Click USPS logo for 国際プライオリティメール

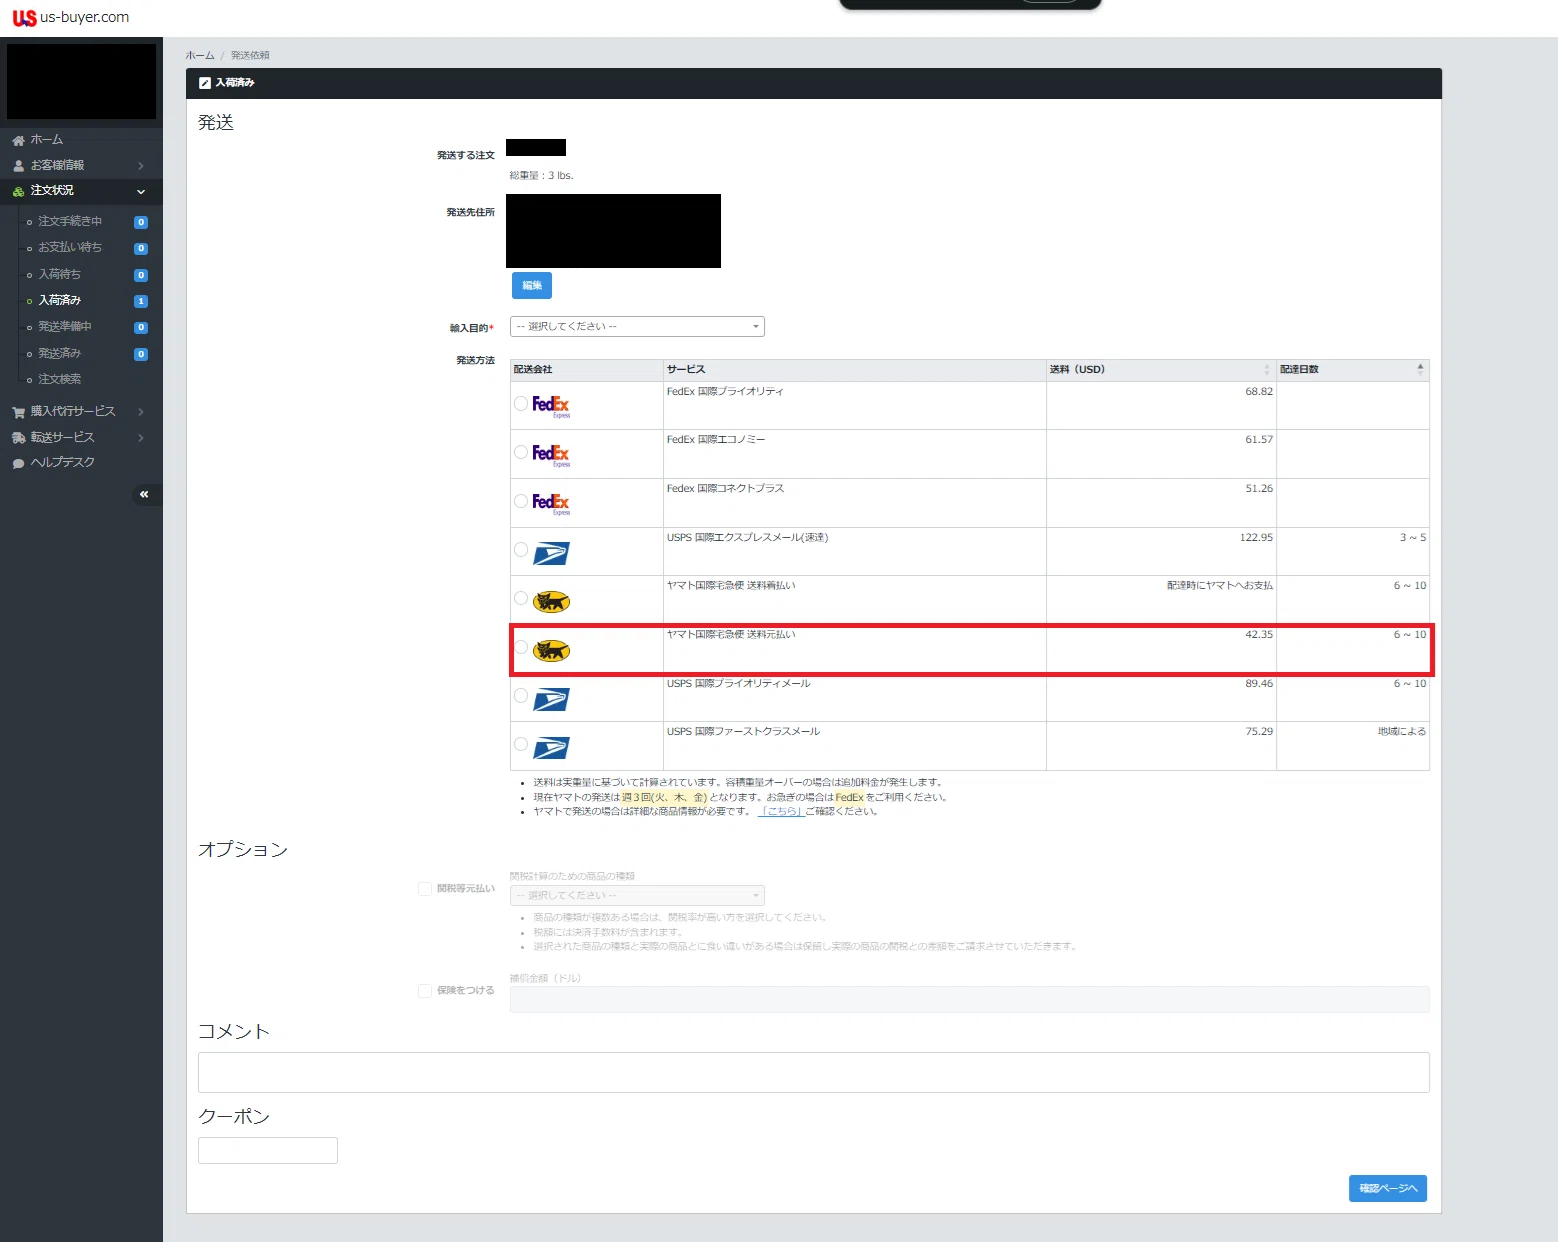(551, 699)
